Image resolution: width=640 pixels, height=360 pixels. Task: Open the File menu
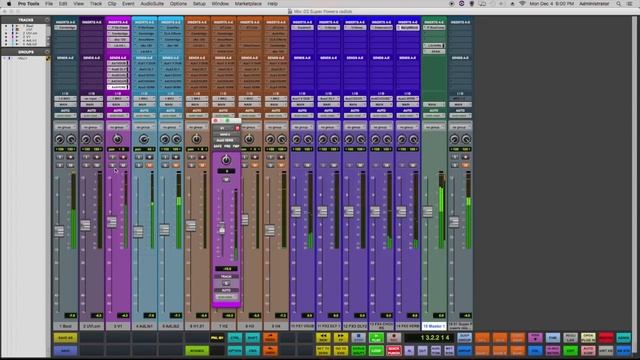click(49, 4)
